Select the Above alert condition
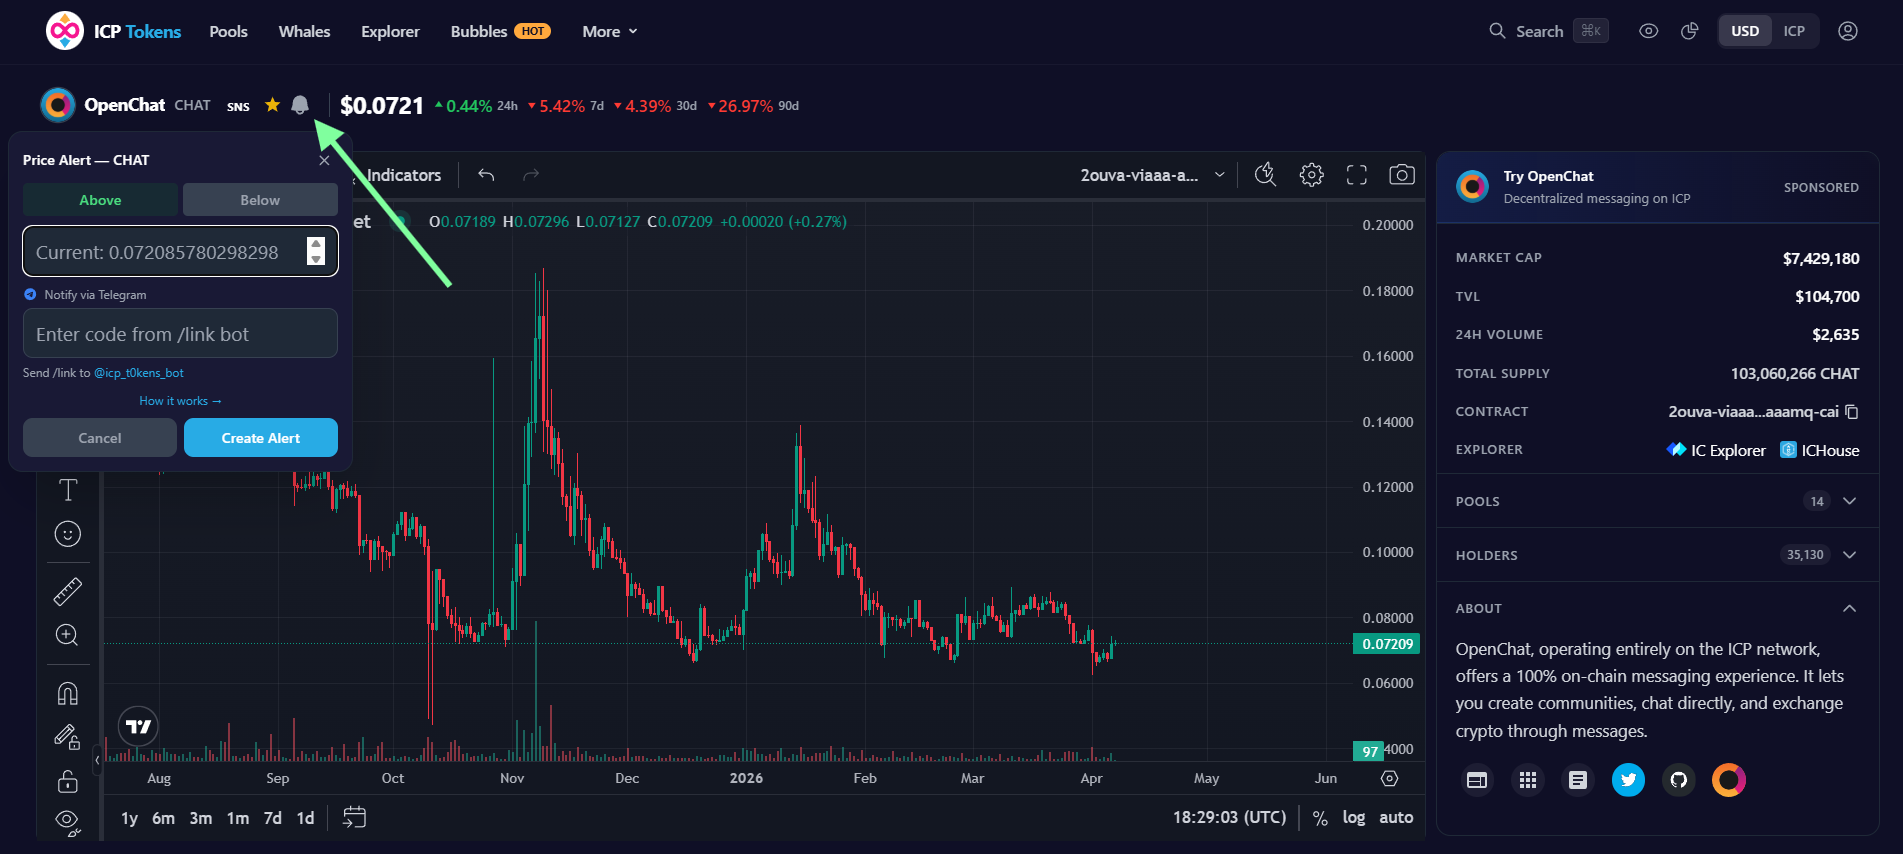This screenshot has height=854, width=1903. tap(100, 200)
